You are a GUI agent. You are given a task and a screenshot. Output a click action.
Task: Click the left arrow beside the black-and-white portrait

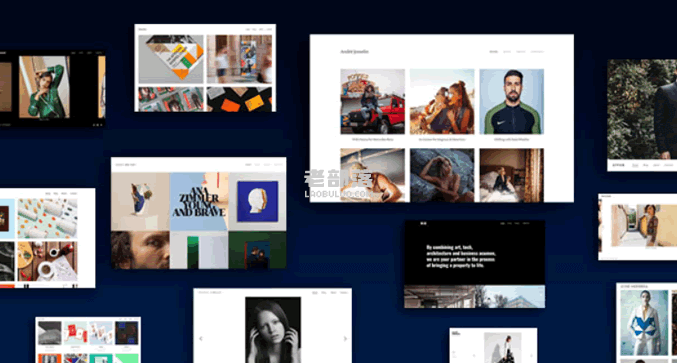[201, 339]
